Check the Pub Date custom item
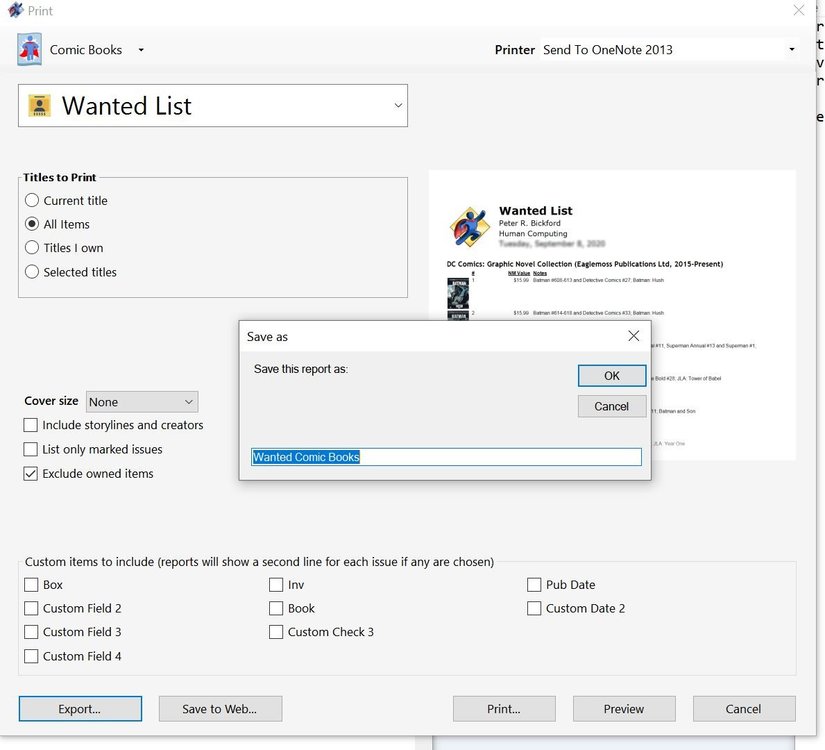 [535, 584]
